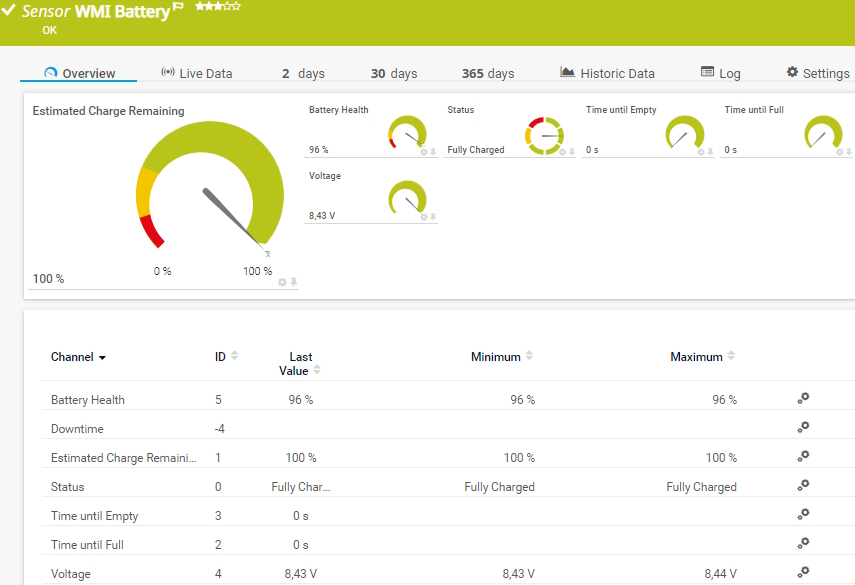The width and height of the screenshot is (855, 585).
Task: Open settings gear for Voltage channel row
Action: (x=803, y=572)
